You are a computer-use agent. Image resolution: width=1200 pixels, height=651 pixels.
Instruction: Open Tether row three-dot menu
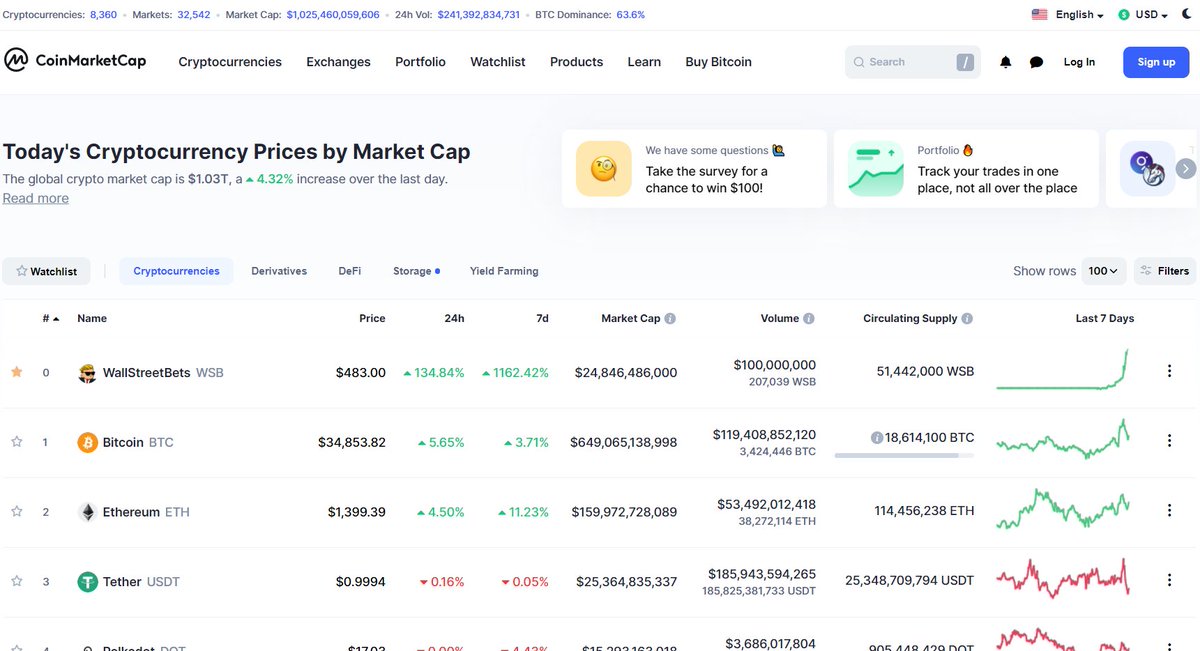(x=1169, y=580)
